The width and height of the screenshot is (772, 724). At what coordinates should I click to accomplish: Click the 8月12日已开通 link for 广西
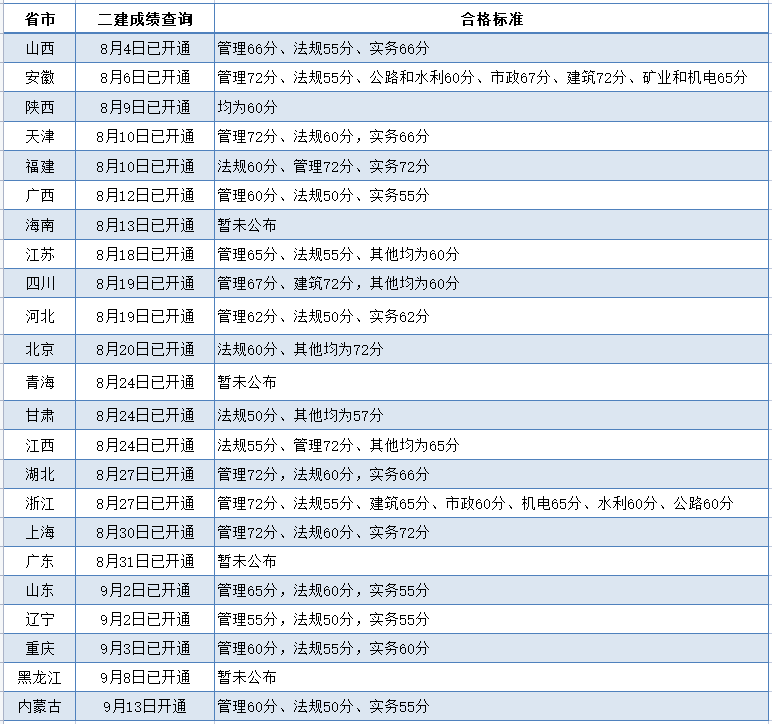(145, 195)
